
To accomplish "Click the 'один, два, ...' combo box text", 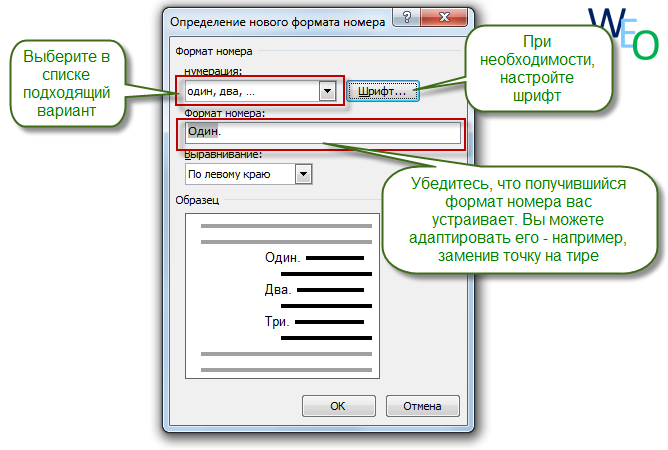I will click(x=248, y=91).
